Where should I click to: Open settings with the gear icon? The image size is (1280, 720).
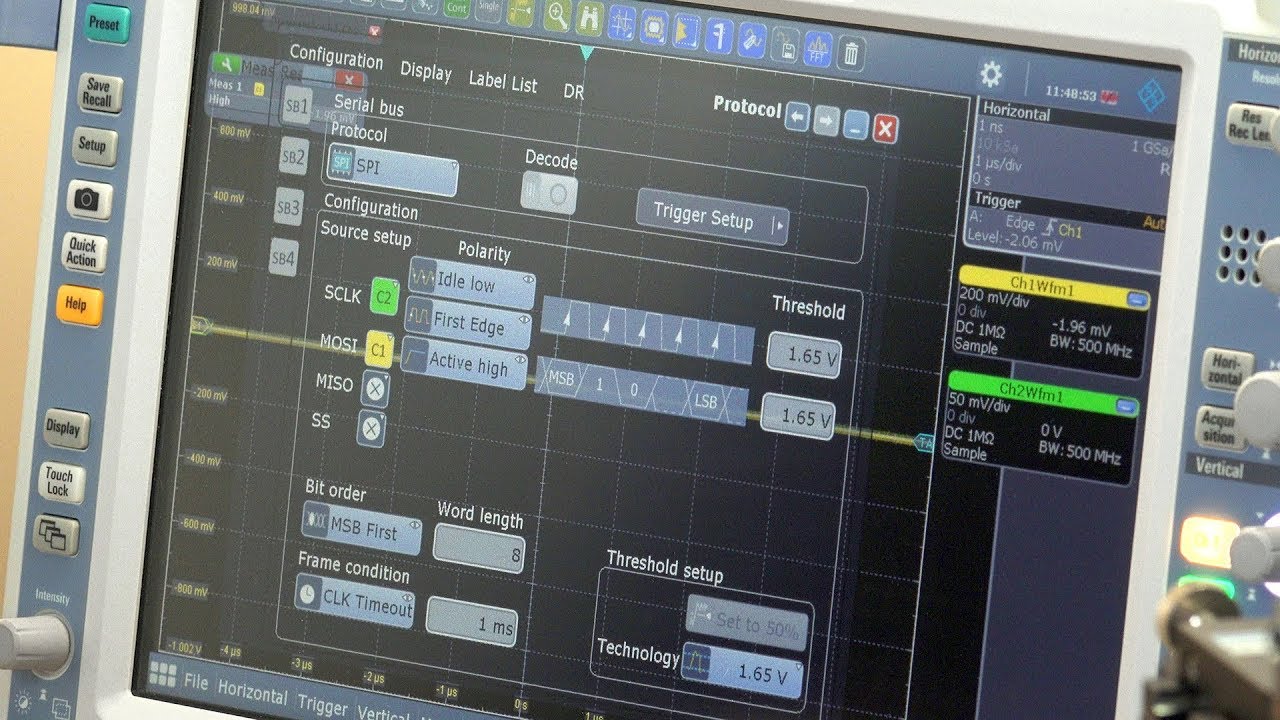point(991,73)
